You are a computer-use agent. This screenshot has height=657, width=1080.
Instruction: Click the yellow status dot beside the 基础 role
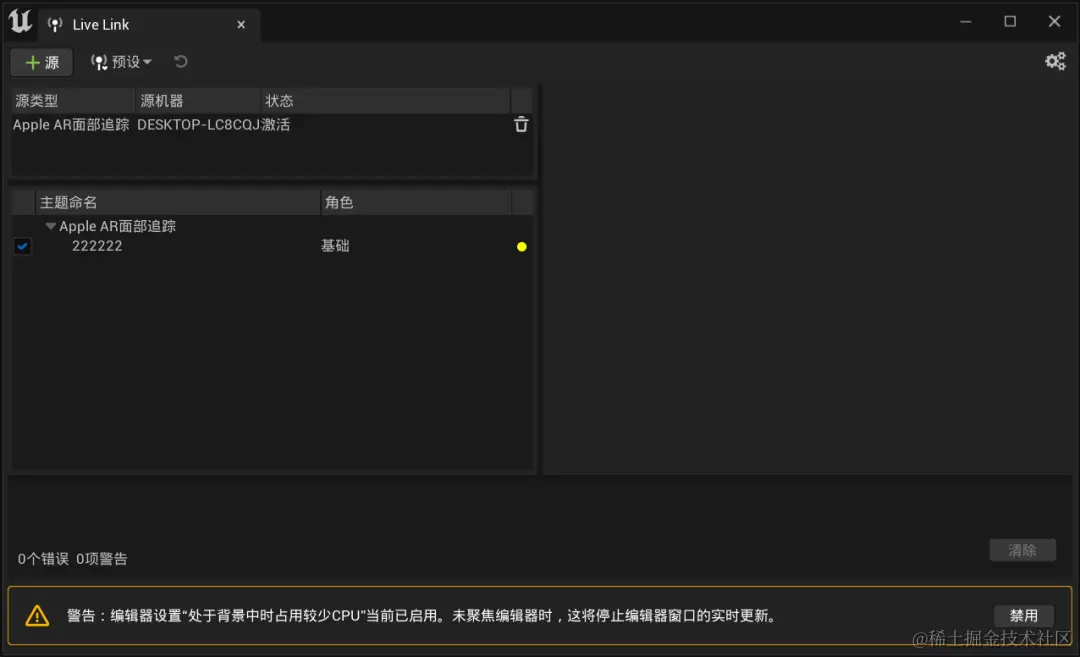[521, 246]
